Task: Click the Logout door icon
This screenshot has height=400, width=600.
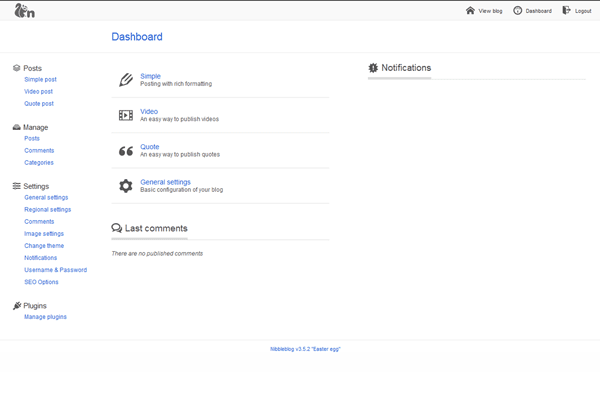Action: point(567,11)
